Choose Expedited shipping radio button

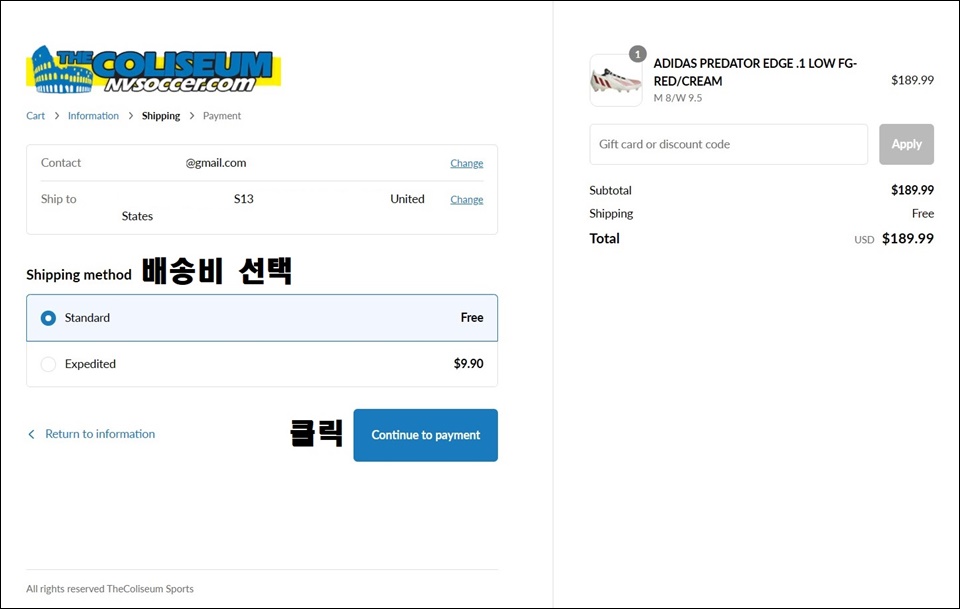(x=48, y=364)
